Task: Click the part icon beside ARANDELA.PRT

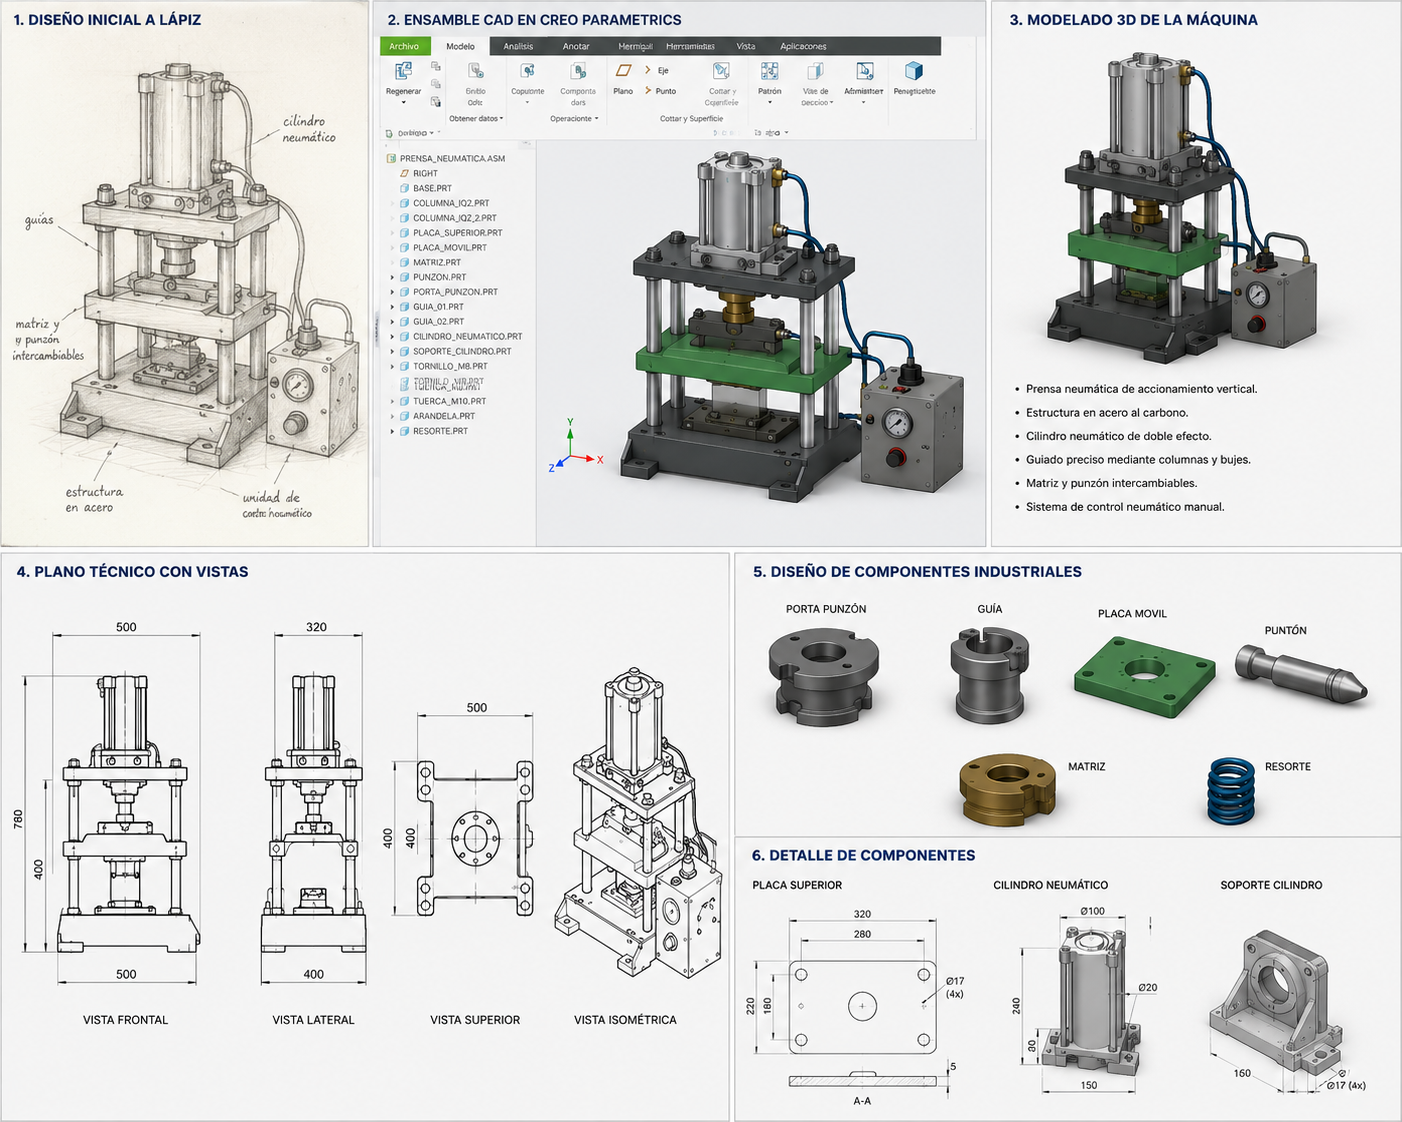Action: [405, 416]
